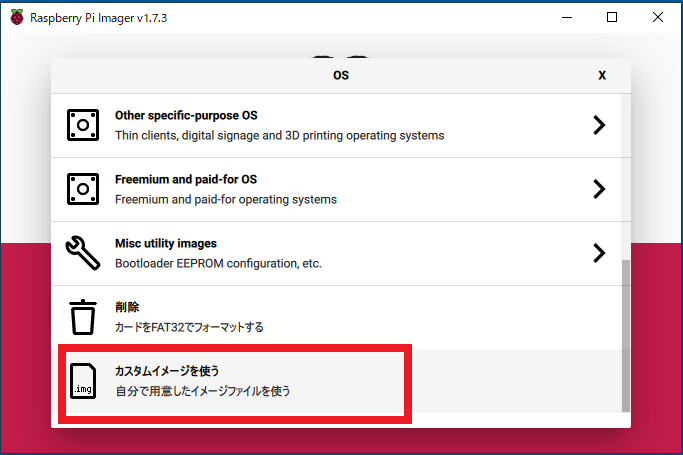Click 自分で用意したイメージファイルを使う description
This screenshot has width=683, height=455.
(203, 391)
